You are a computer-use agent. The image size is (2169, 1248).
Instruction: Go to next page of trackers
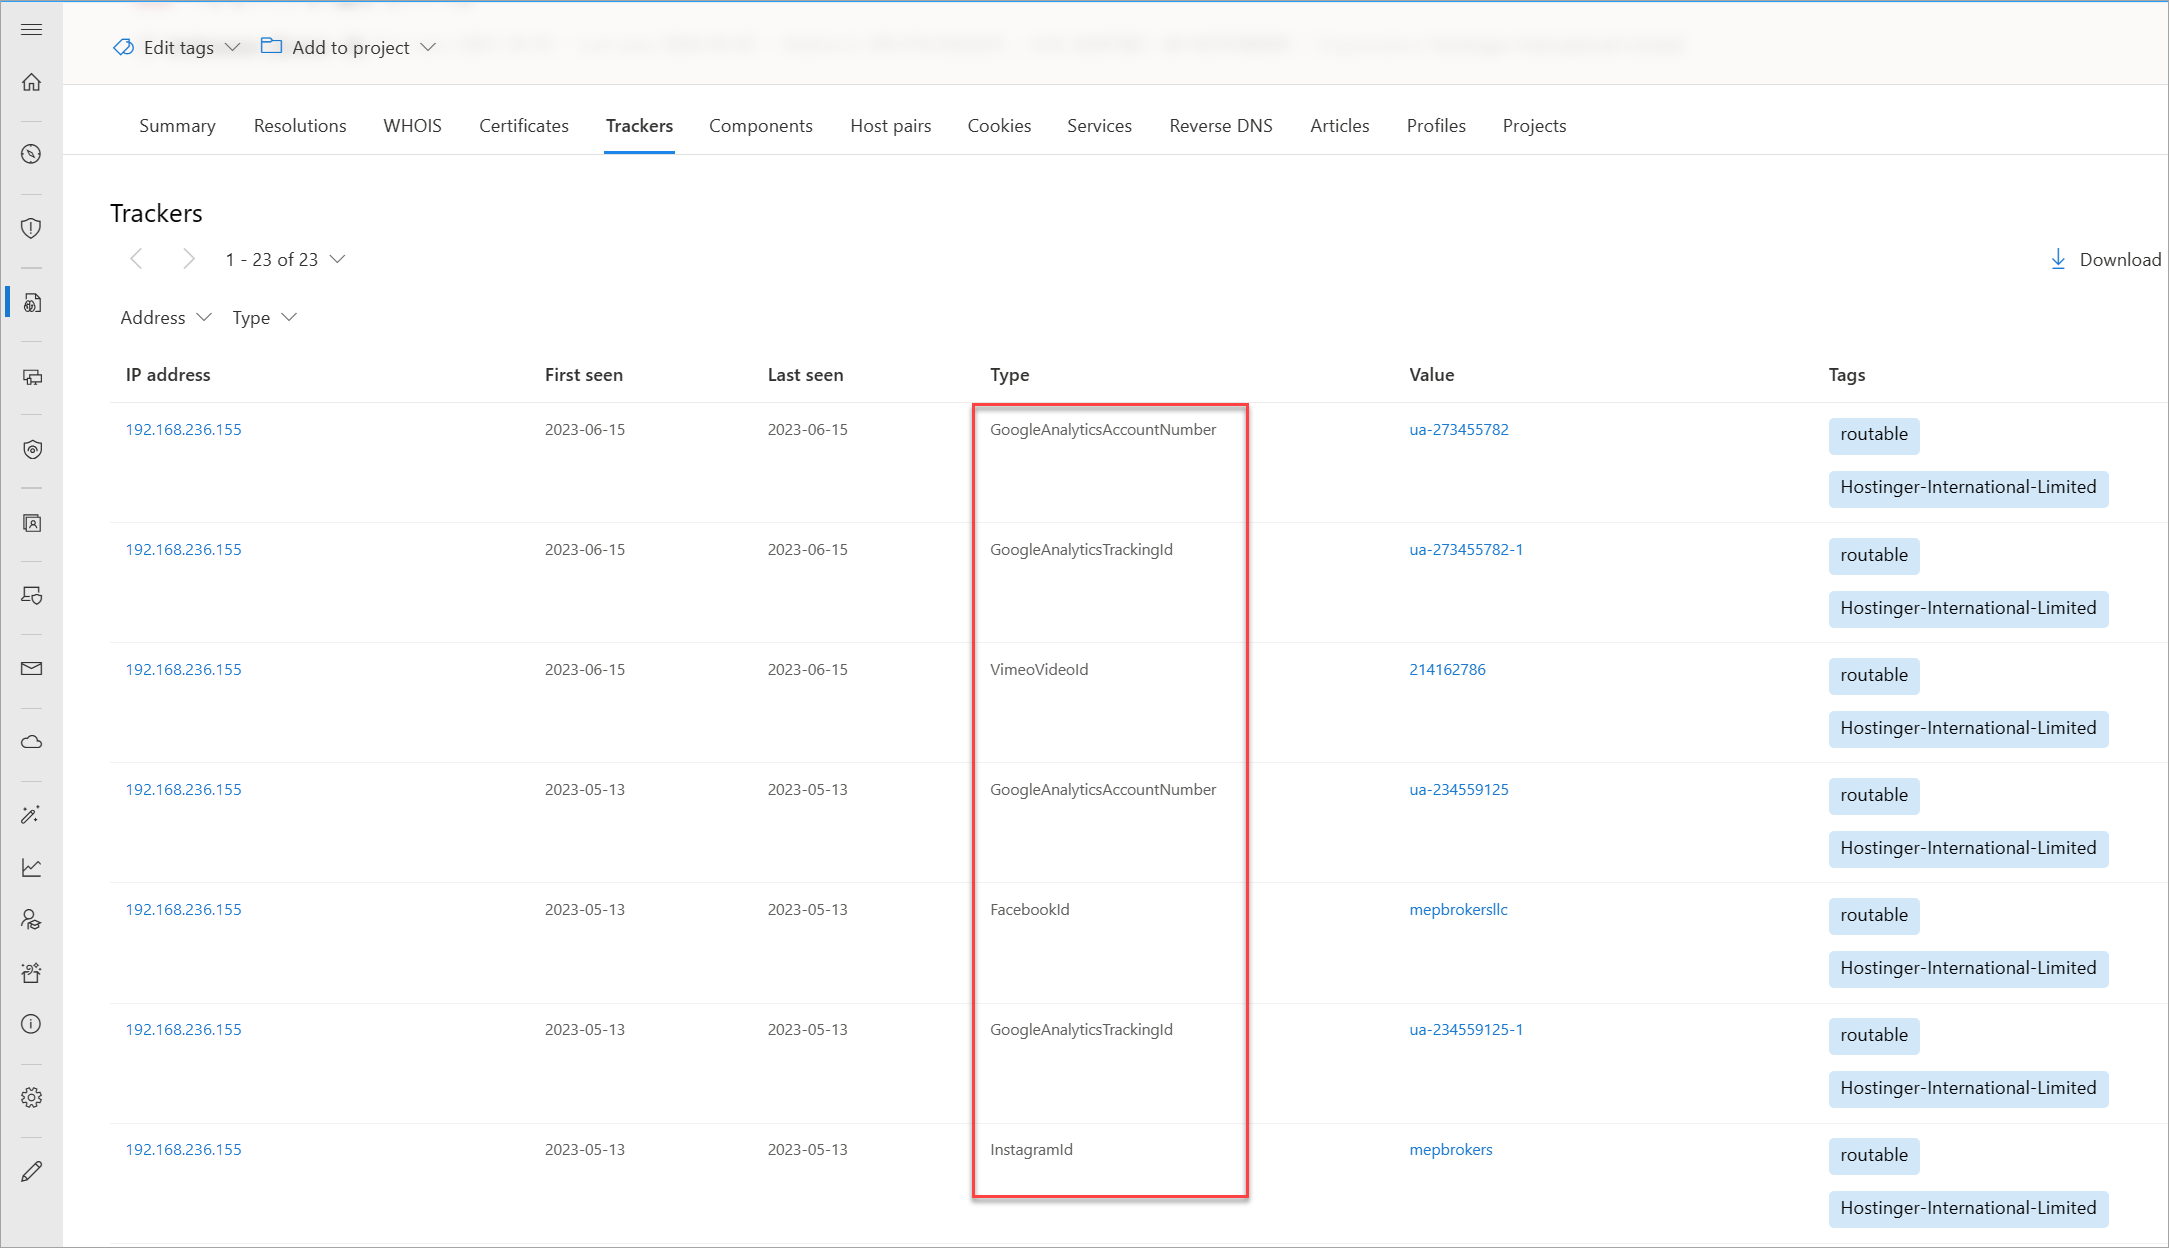click(188, 259)
